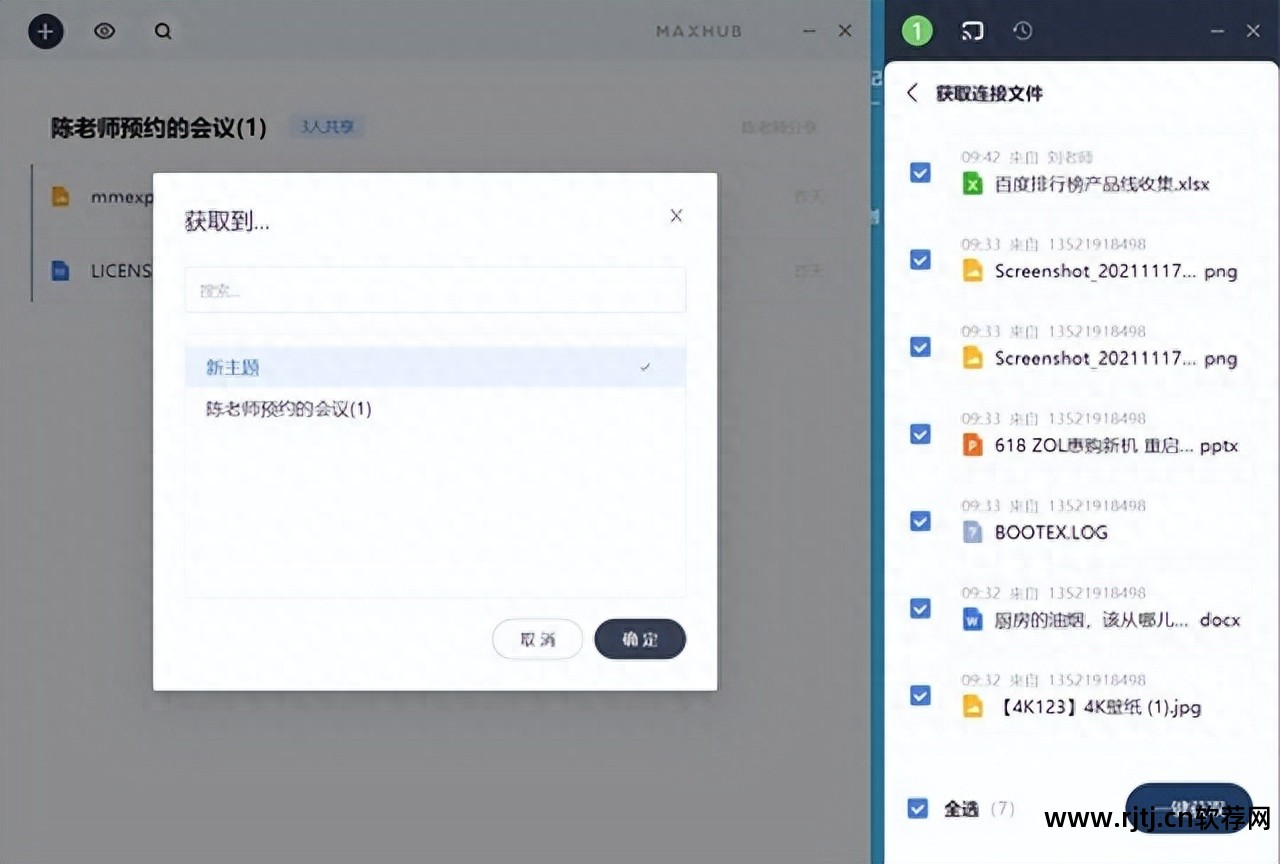Uncheck the 百度排行榜产品线收集.xlsx checkbox
Viewport: 1280px width, 864px height.
pyautogui.click(x=920, y=173)
